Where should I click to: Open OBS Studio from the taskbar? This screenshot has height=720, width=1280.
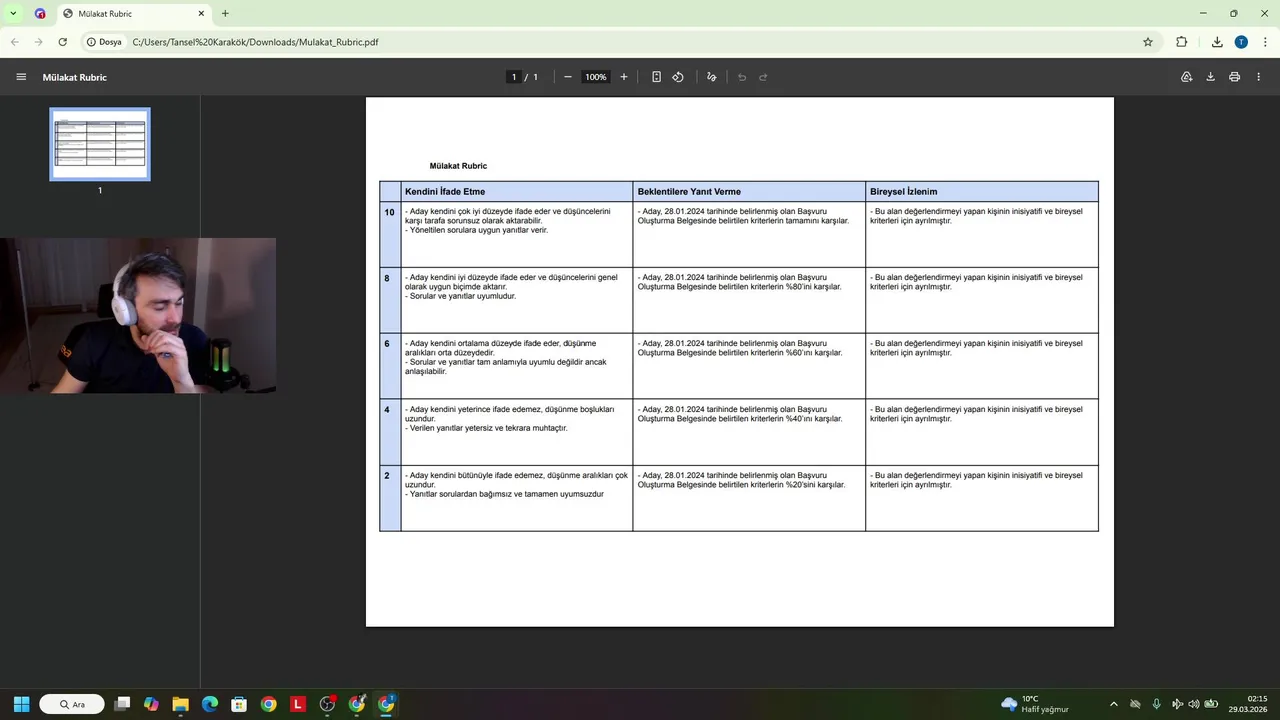(327, 704)
